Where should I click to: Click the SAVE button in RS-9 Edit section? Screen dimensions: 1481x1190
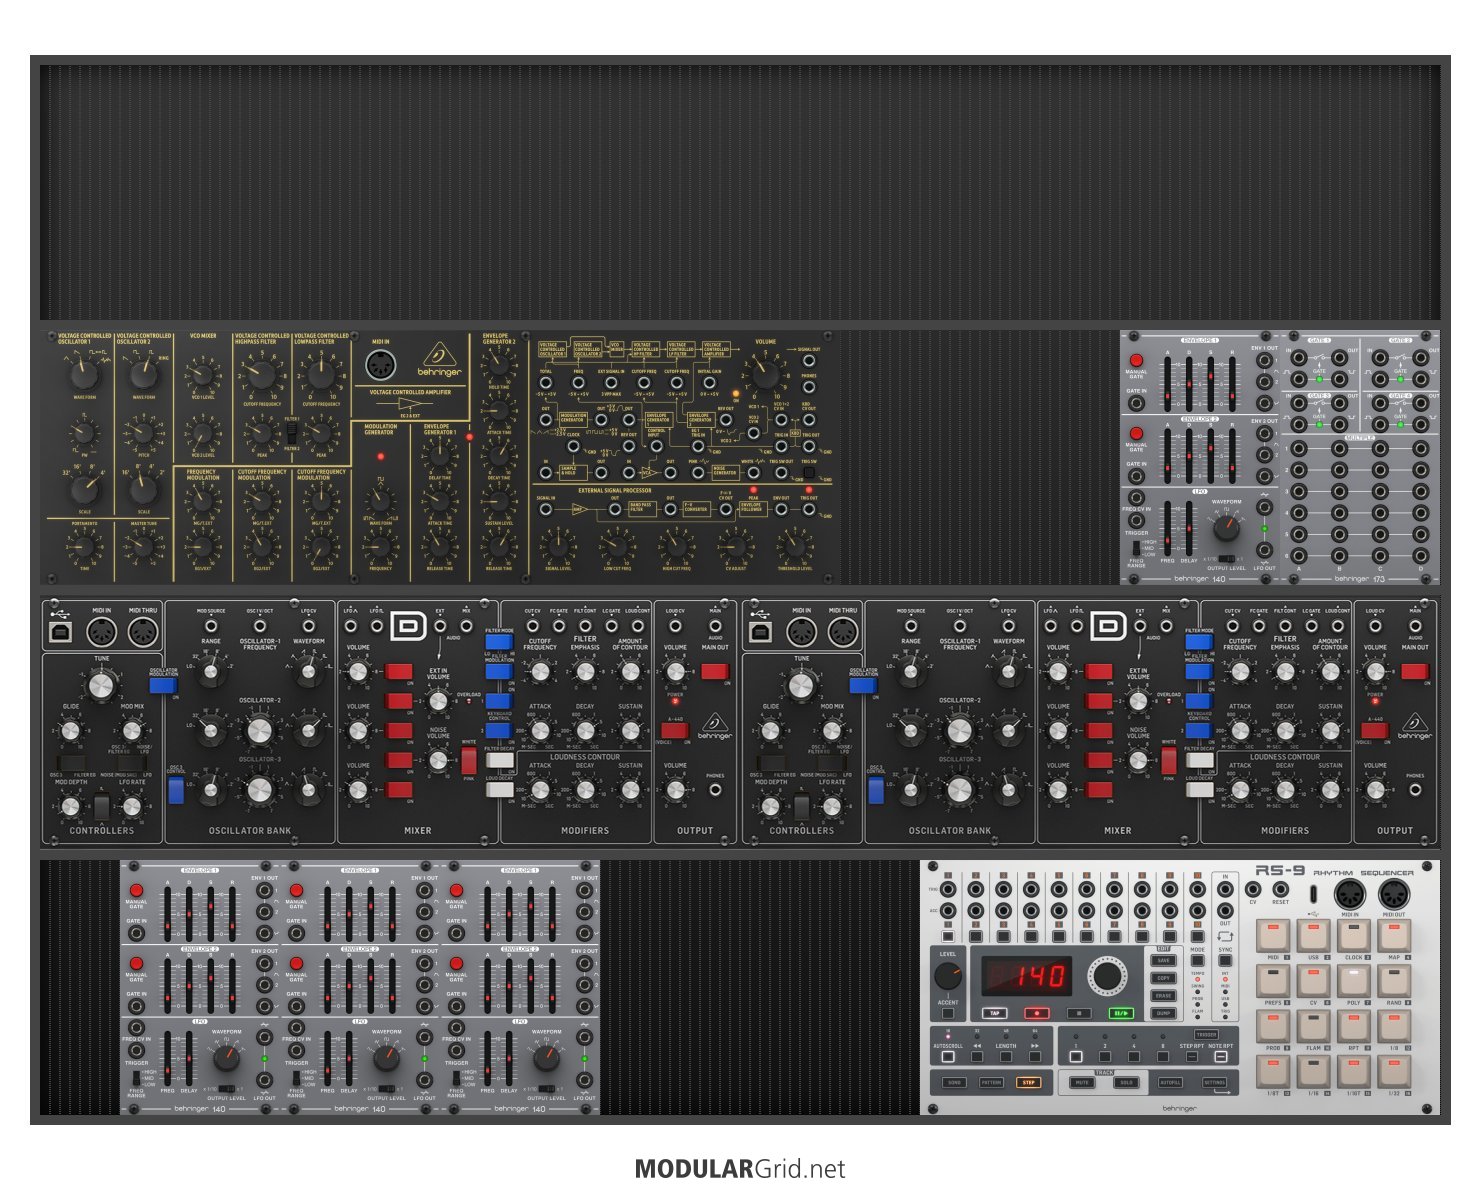tap(1163, 960)
